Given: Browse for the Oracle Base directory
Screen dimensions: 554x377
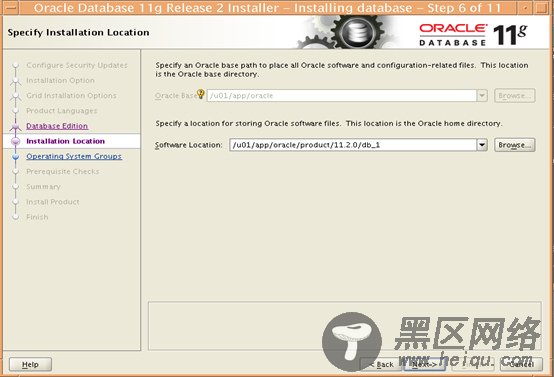Looking at the screenshot, I should pos(514,95).
